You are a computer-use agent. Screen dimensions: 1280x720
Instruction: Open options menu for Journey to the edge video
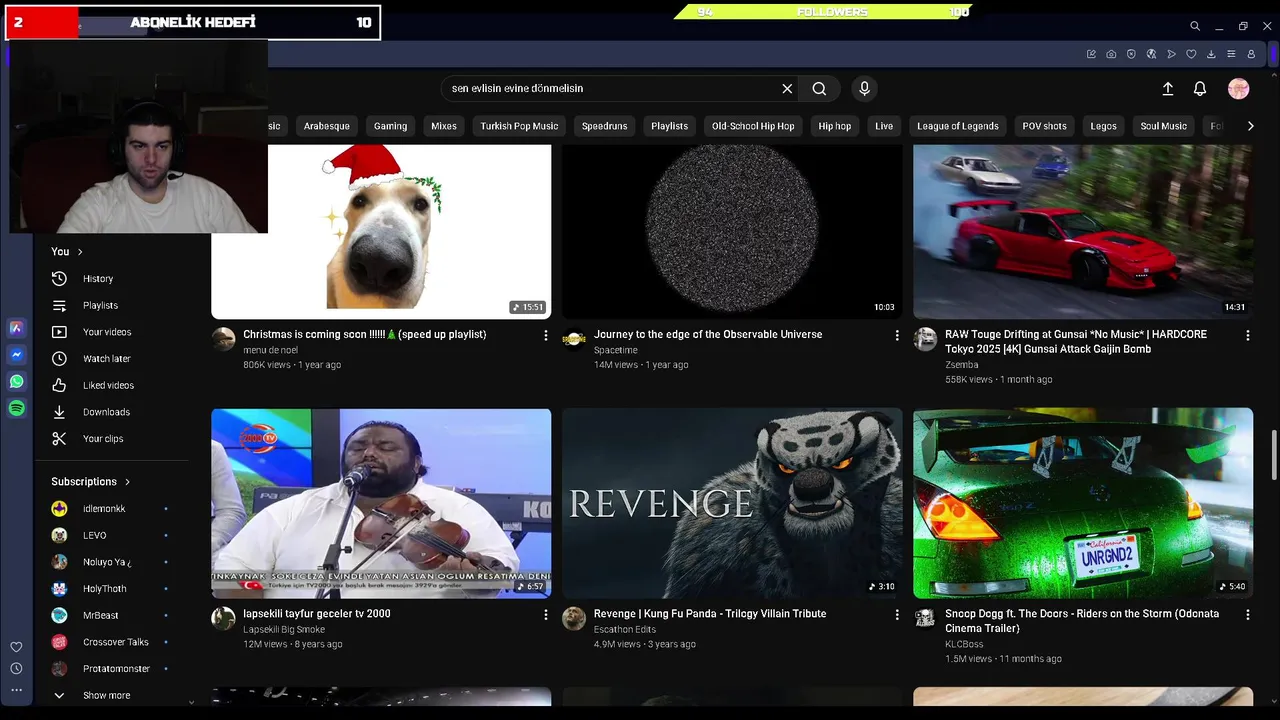tap(897, 335)
